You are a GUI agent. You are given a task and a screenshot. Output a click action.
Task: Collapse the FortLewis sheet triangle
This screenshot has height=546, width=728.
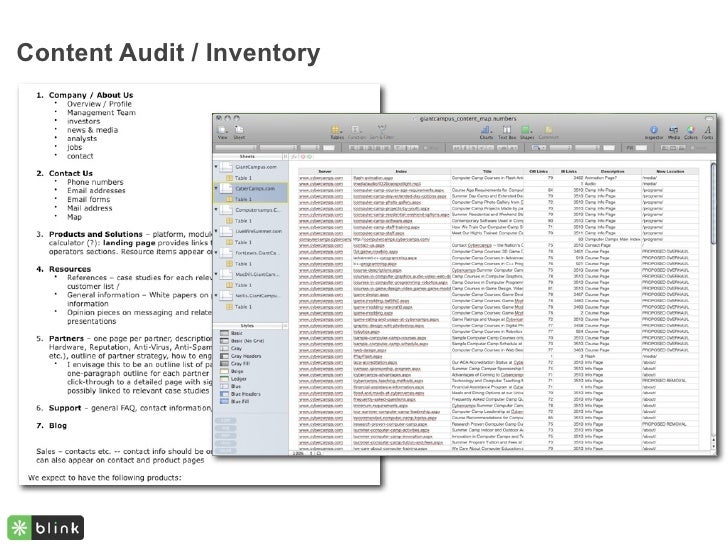click(x=216, y=252)
